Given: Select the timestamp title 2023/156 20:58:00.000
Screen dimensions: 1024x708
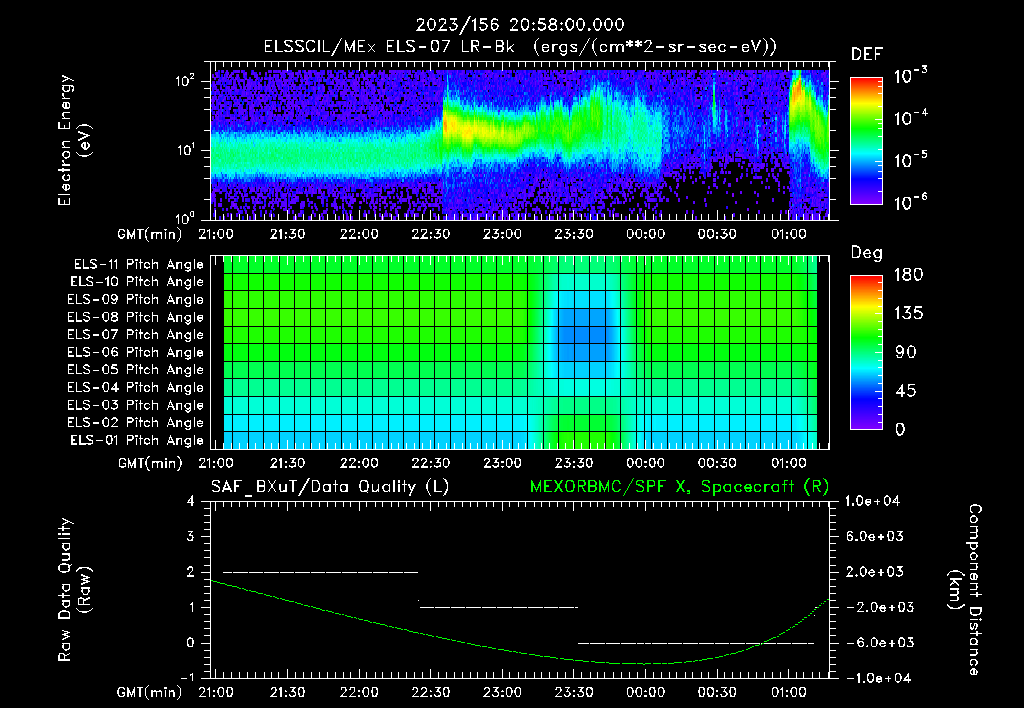Looking at the screenshot, I should pyautogui.click(x=520, y=25).
